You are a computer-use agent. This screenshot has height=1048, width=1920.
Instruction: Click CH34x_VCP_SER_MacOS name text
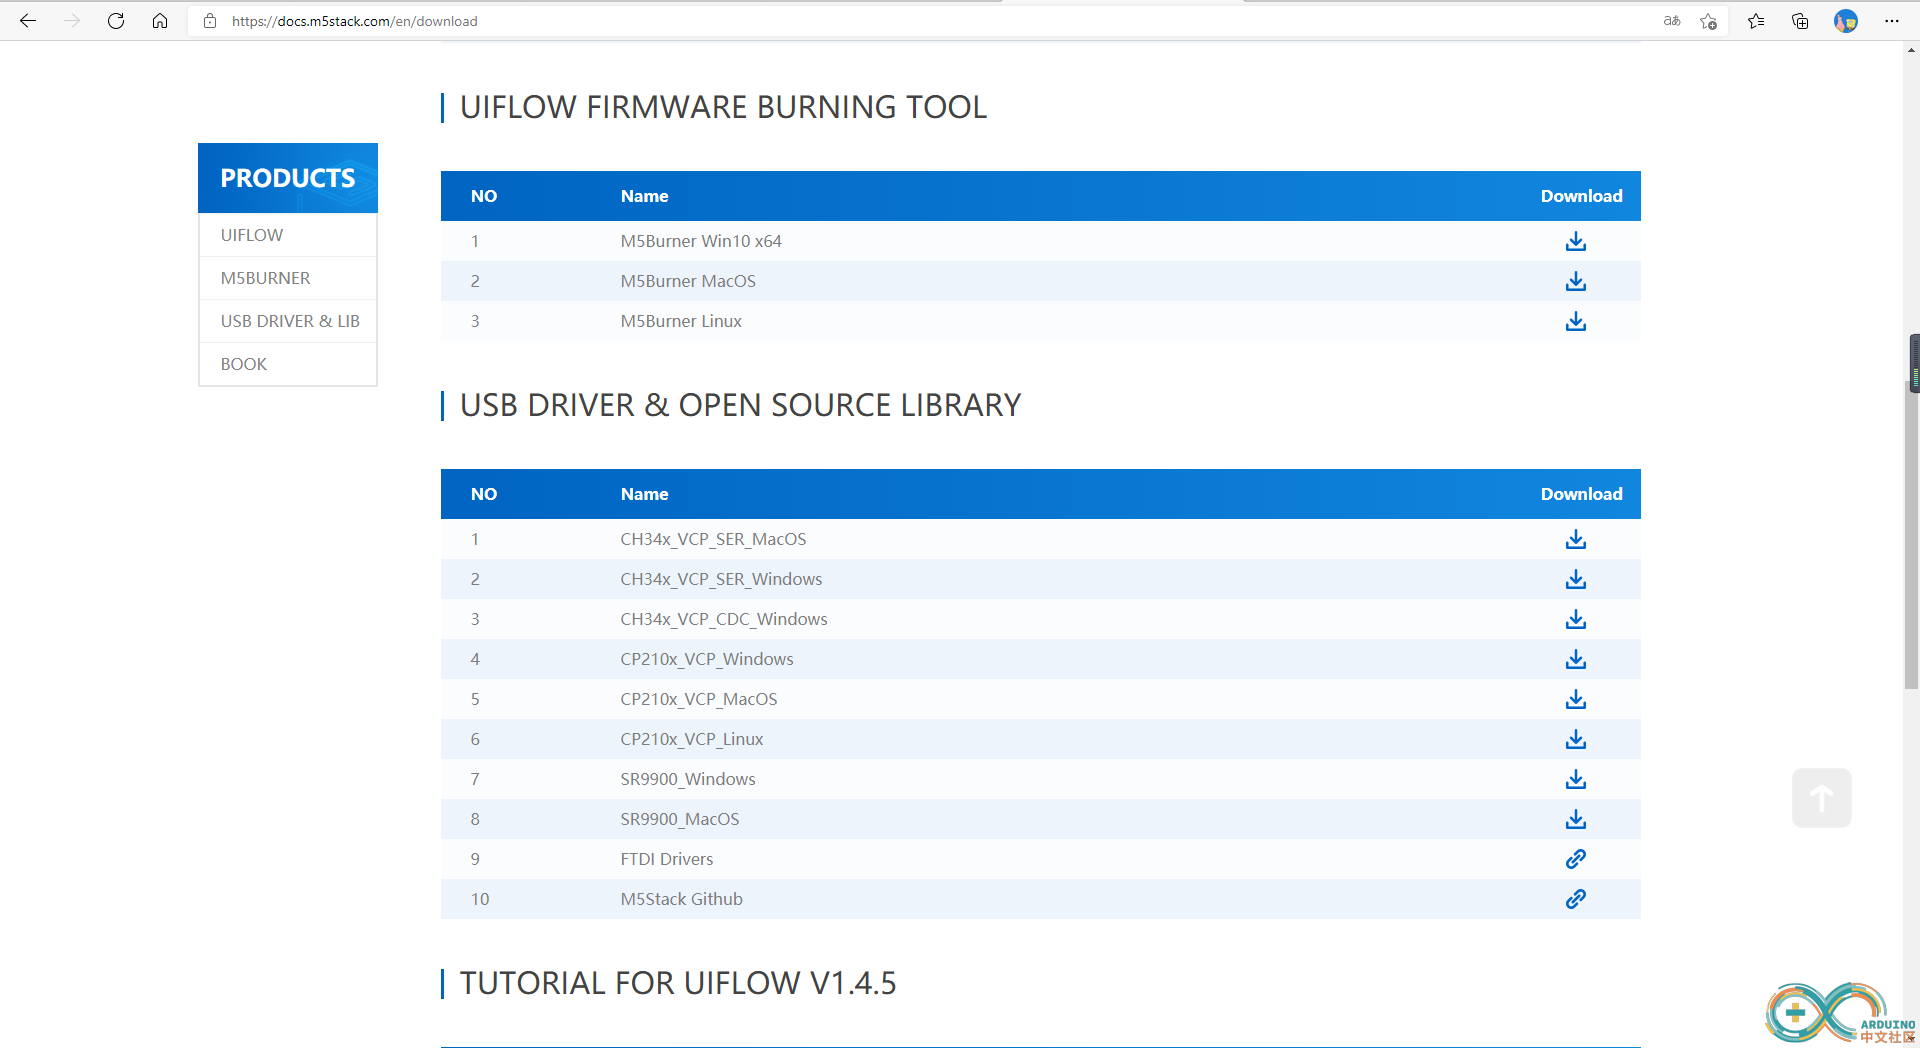click(713, 539)
